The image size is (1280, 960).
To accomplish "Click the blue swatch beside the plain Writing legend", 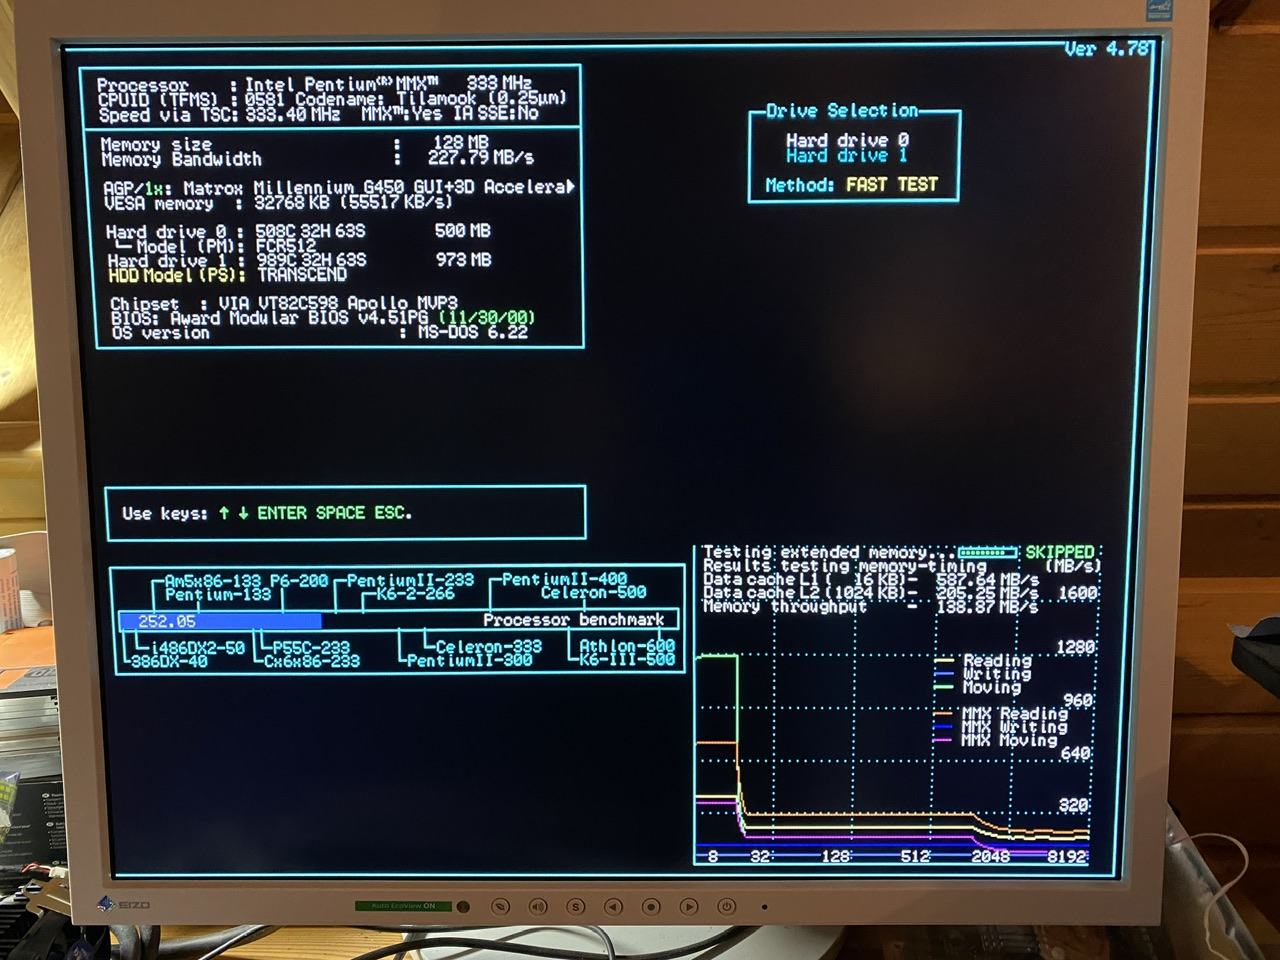I will click(x=944, y=675).
